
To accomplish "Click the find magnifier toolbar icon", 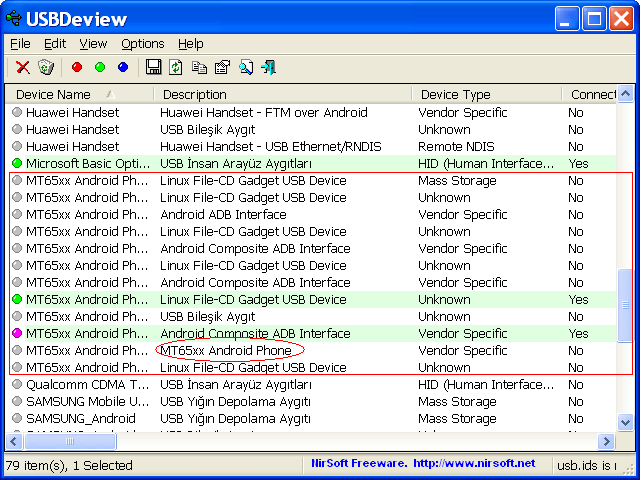I will pos(246,67).
